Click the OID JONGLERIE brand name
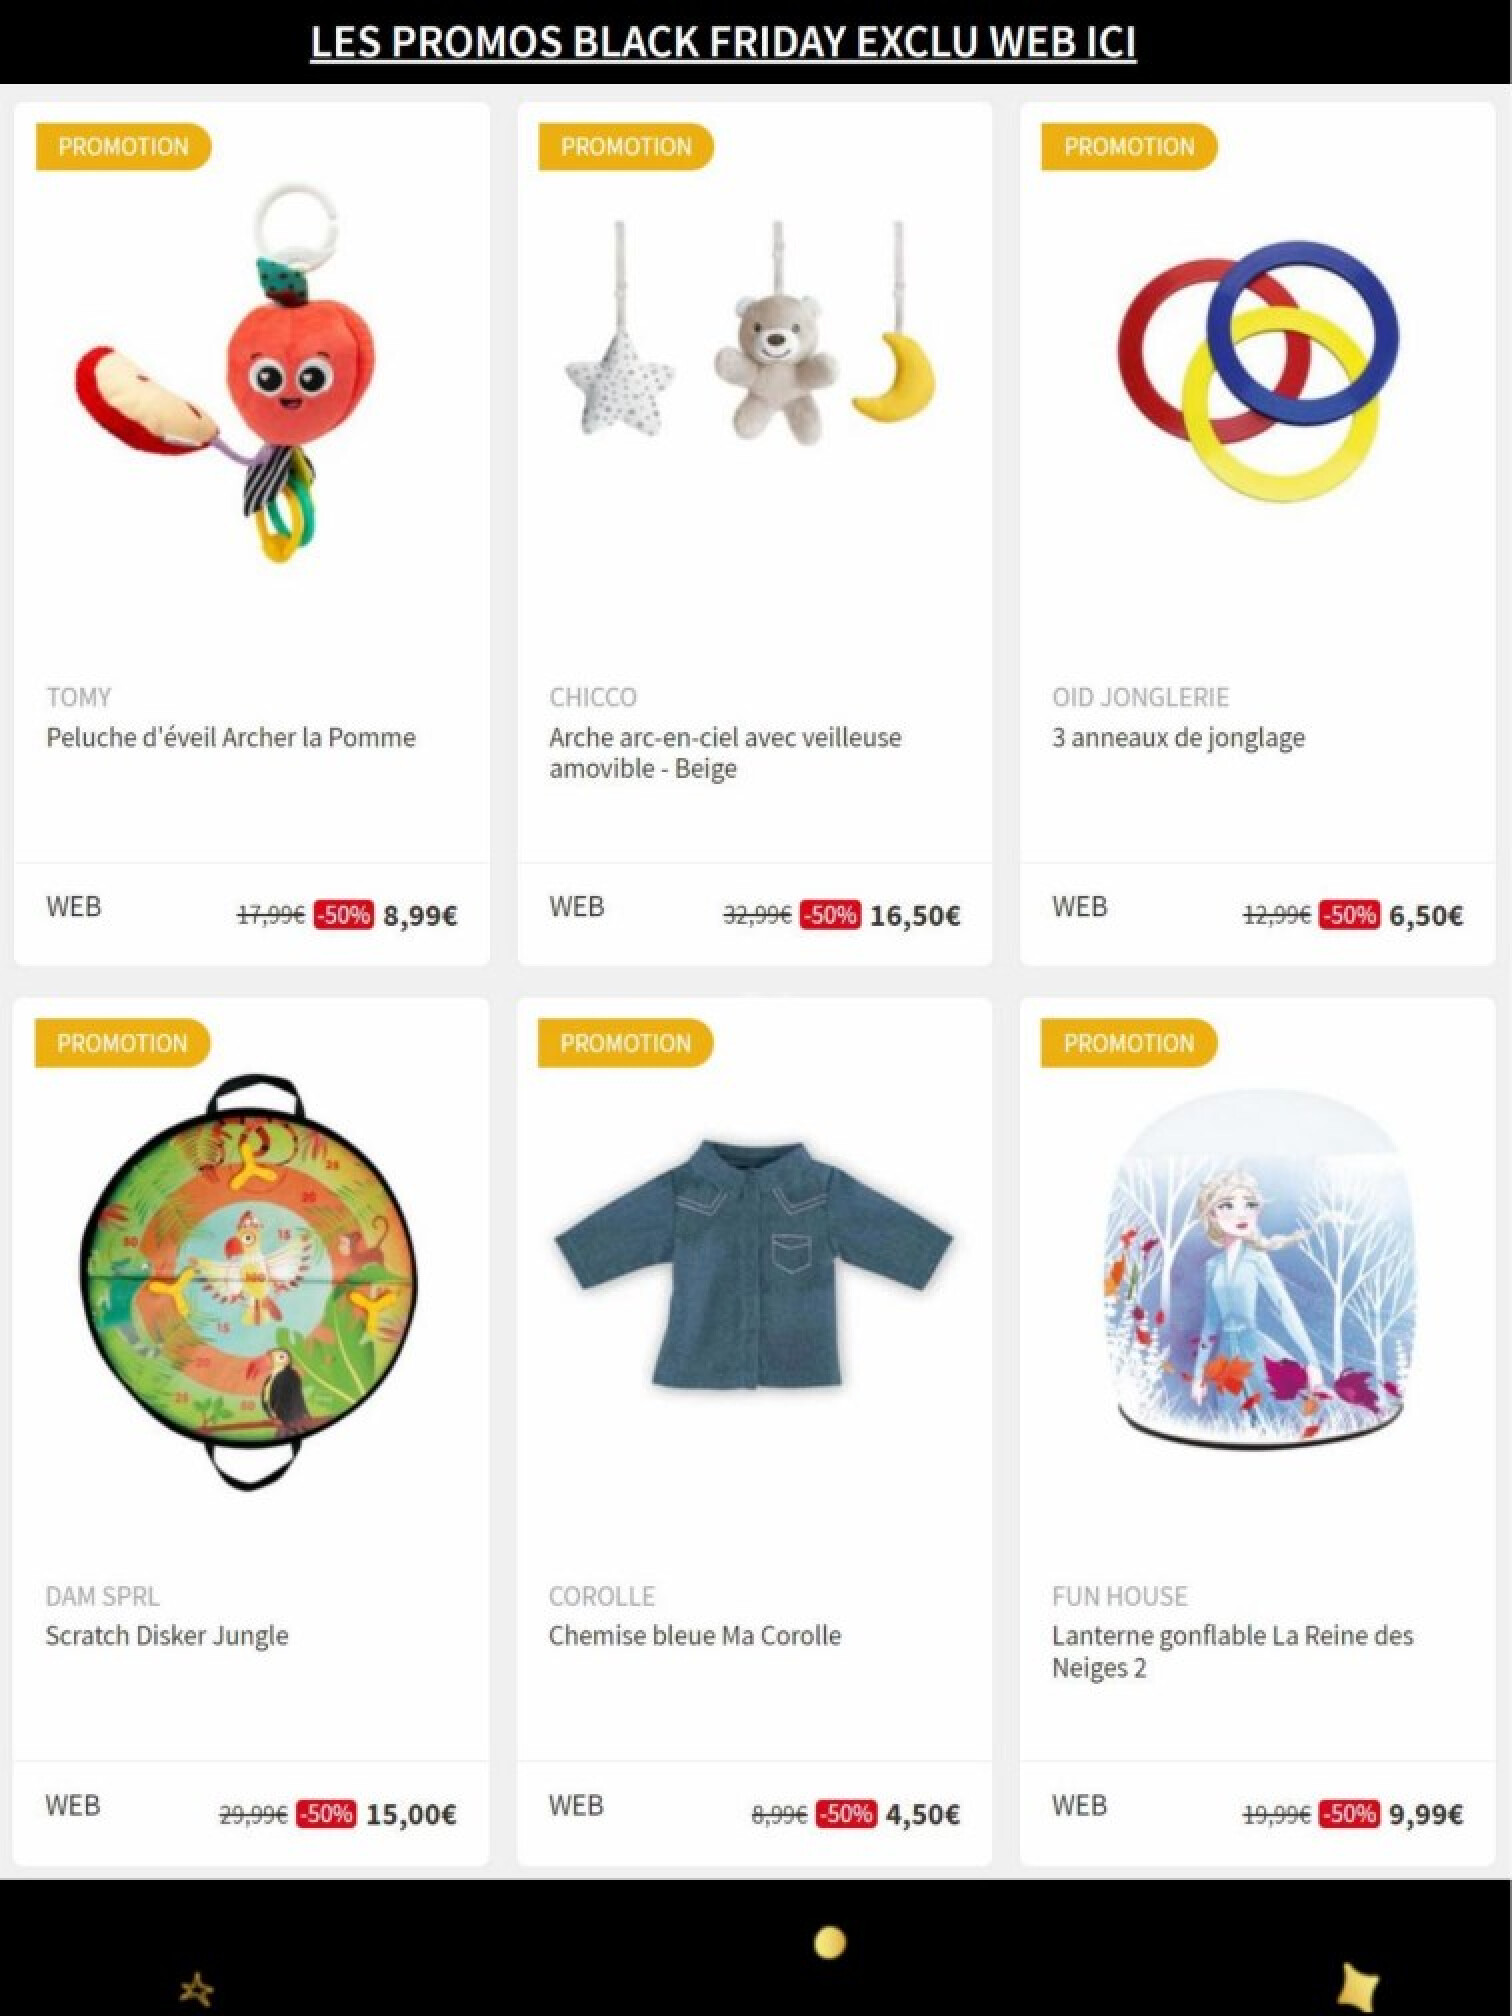The height and width of the screenshot is (2016, 1512). click(x=1140, y=697)
